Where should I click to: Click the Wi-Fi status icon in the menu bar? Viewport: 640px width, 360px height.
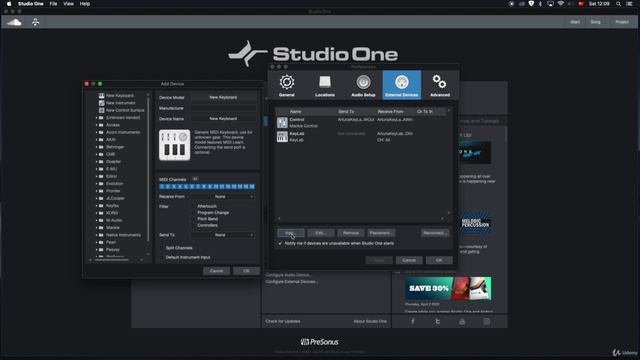[561, 4]
